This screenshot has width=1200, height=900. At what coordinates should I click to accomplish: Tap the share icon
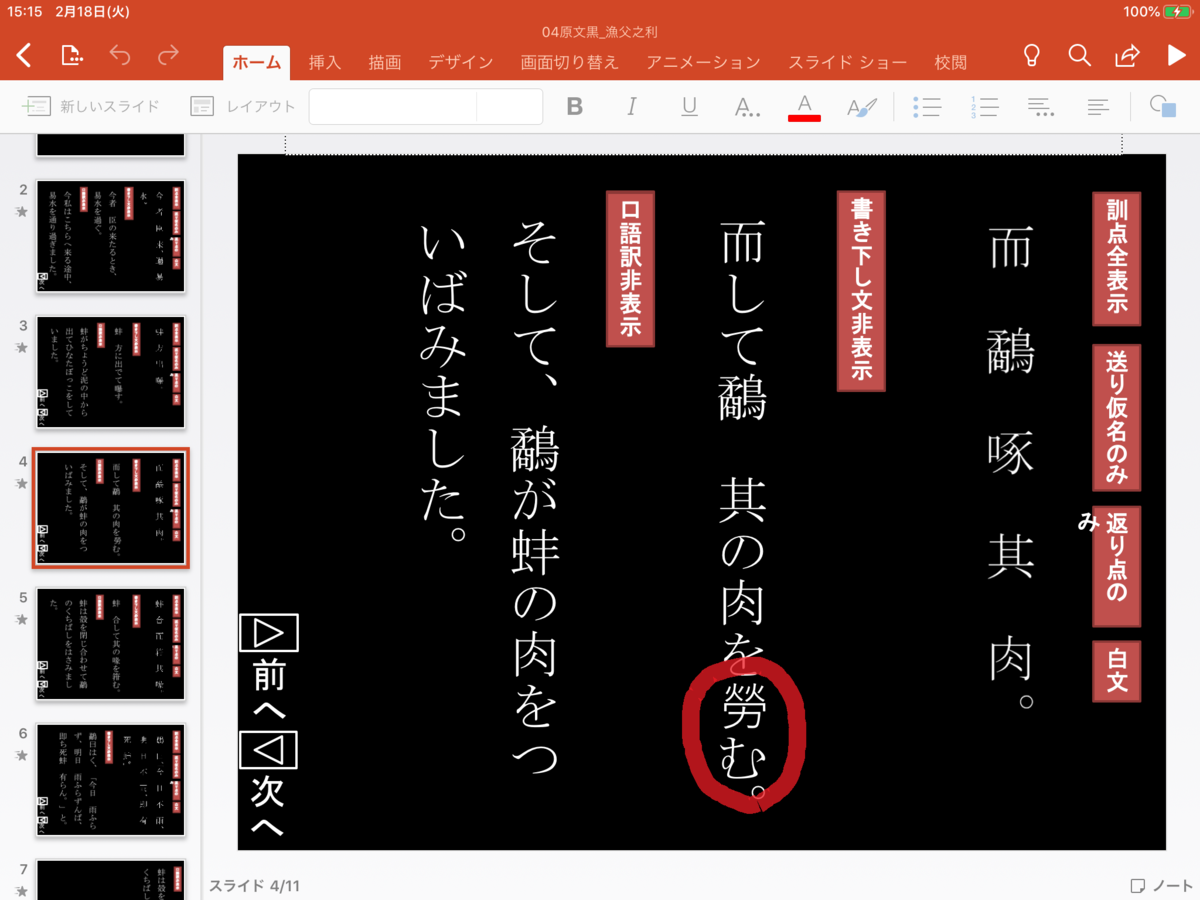[x=1127, y=55]
